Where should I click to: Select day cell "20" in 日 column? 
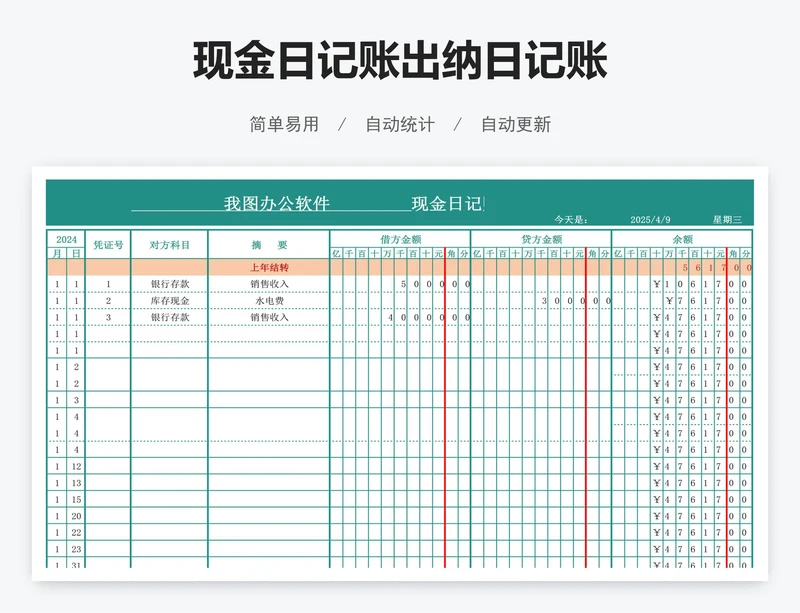point(76,516)
